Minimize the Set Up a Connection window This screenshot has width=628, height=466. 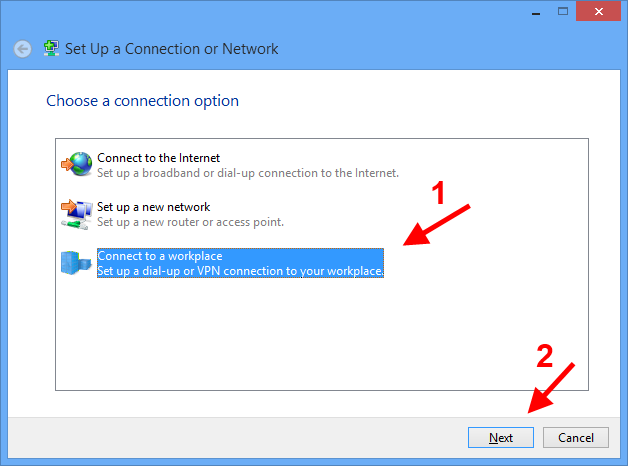tap(536, 12)
